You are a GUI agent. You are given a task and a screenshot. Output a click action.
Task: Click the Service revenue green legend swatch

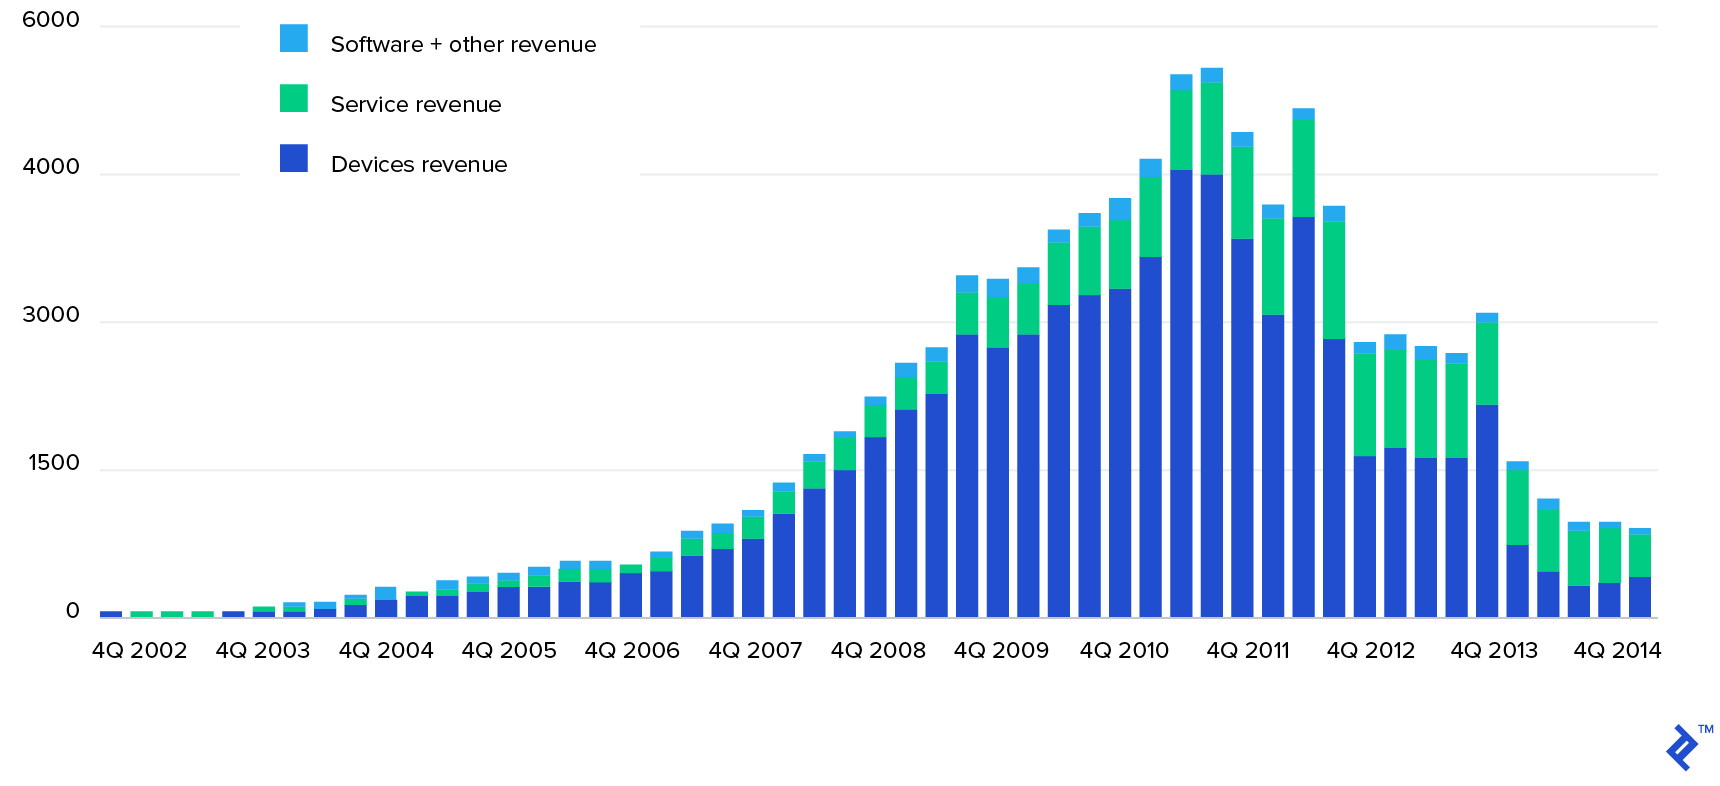(x=294, y=98)
